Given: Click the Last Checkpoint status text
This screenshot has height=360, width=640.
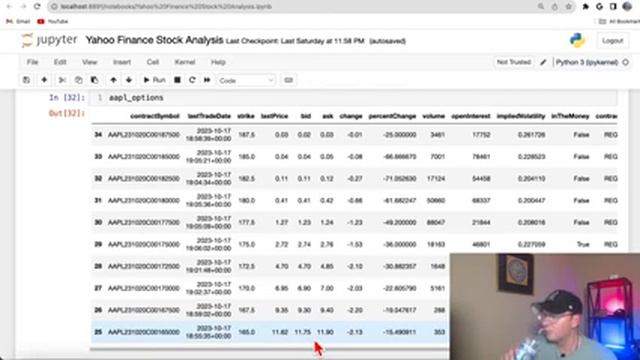Looking at the screenshot, I should [x=295, y=41].
